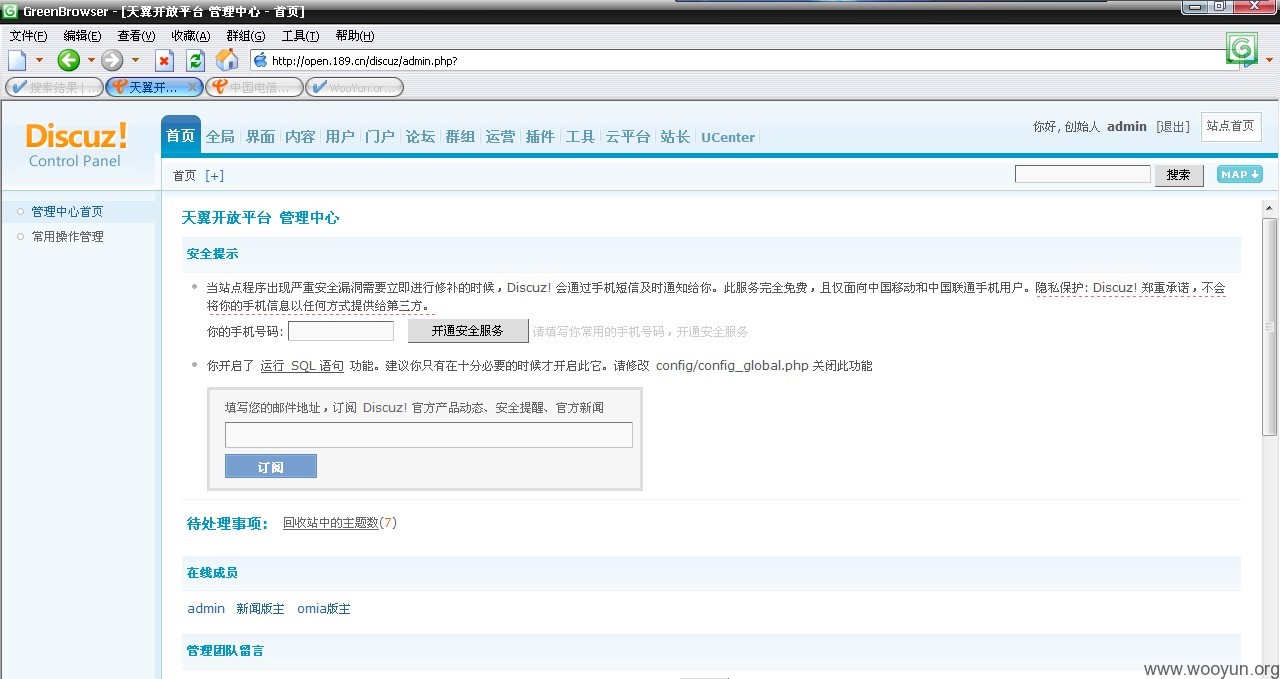
Task: Stop loading with the red X icon
Action: [165, 61]
